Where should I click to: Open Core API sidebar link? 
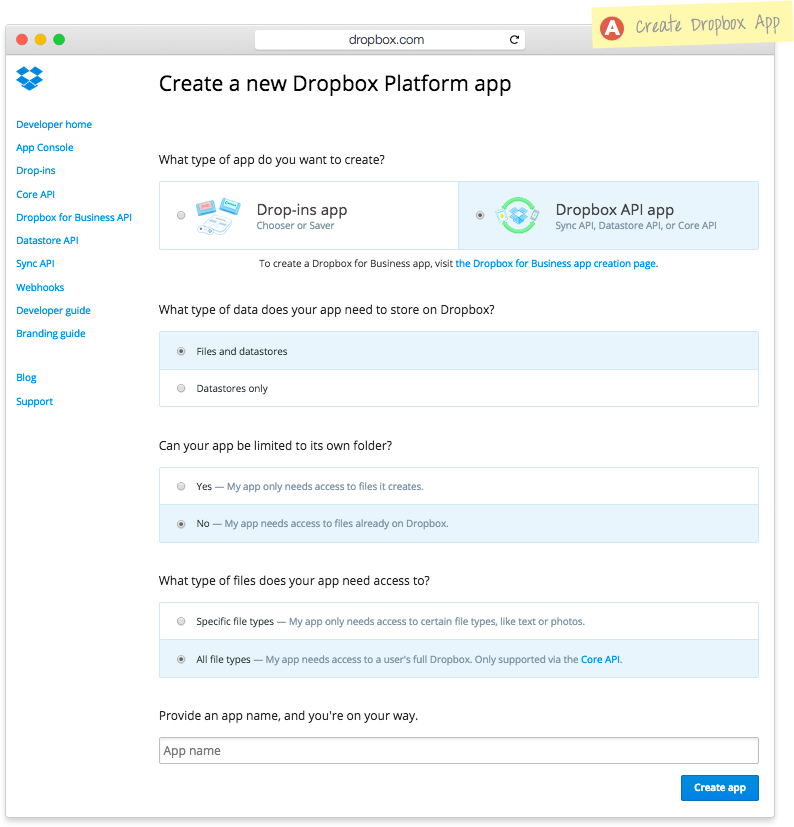(x=35, y=194)
